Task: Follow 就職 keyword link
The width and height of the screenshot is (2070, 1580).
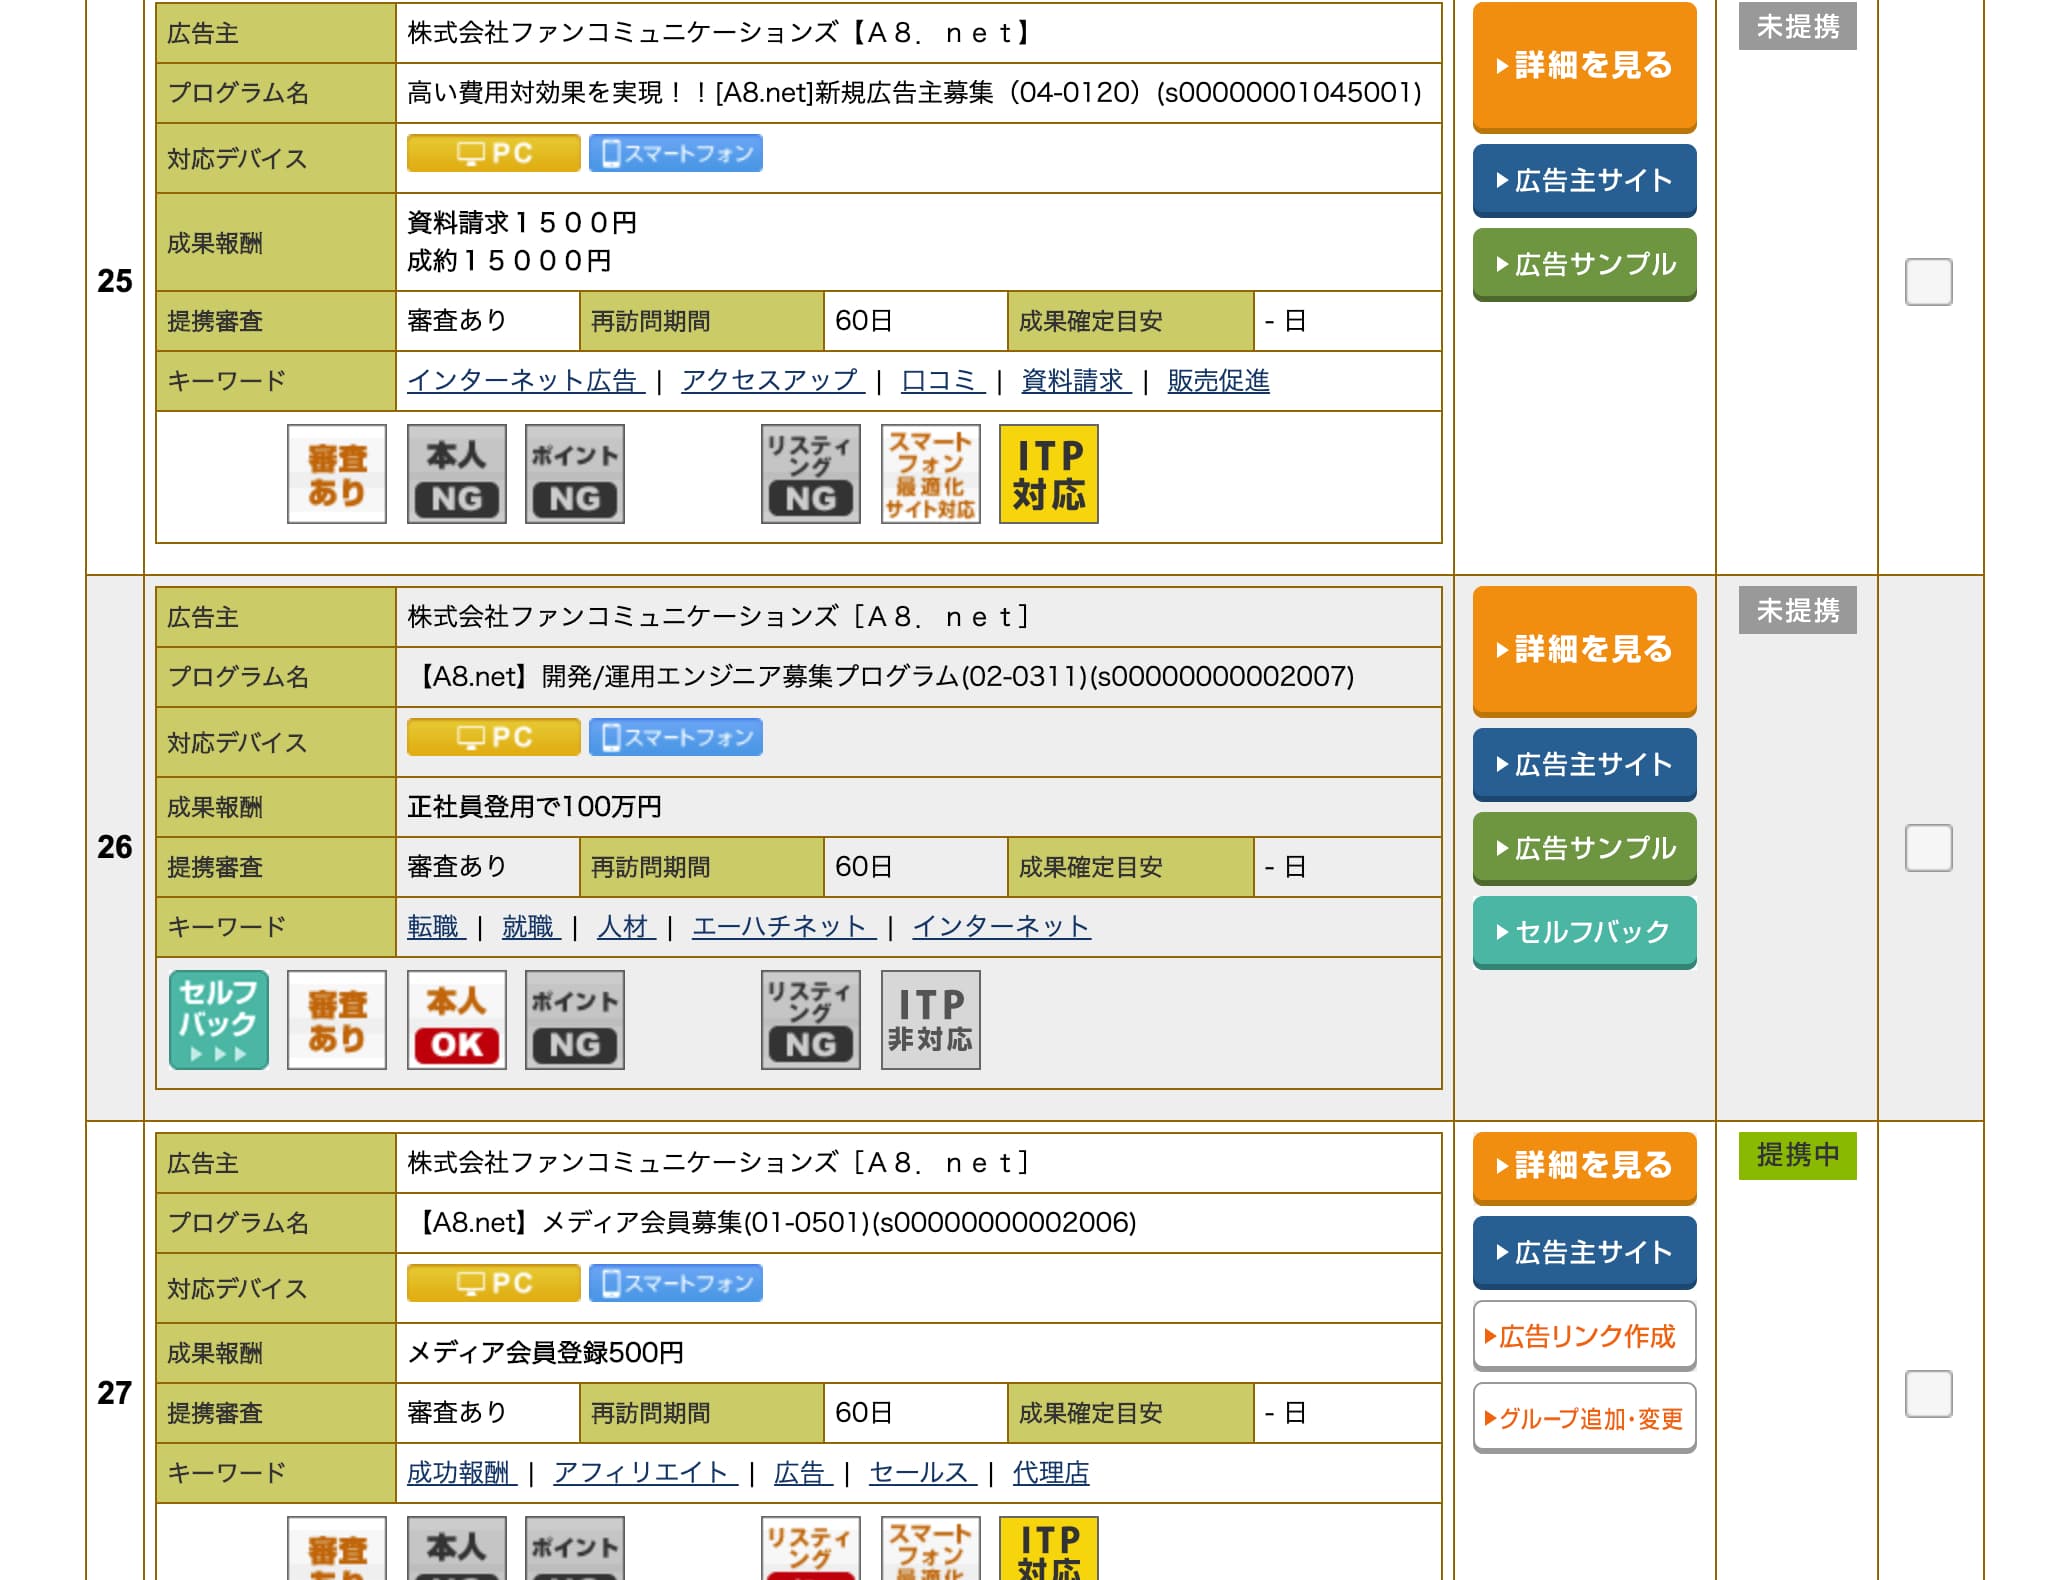Action: [x=531, y=927]
